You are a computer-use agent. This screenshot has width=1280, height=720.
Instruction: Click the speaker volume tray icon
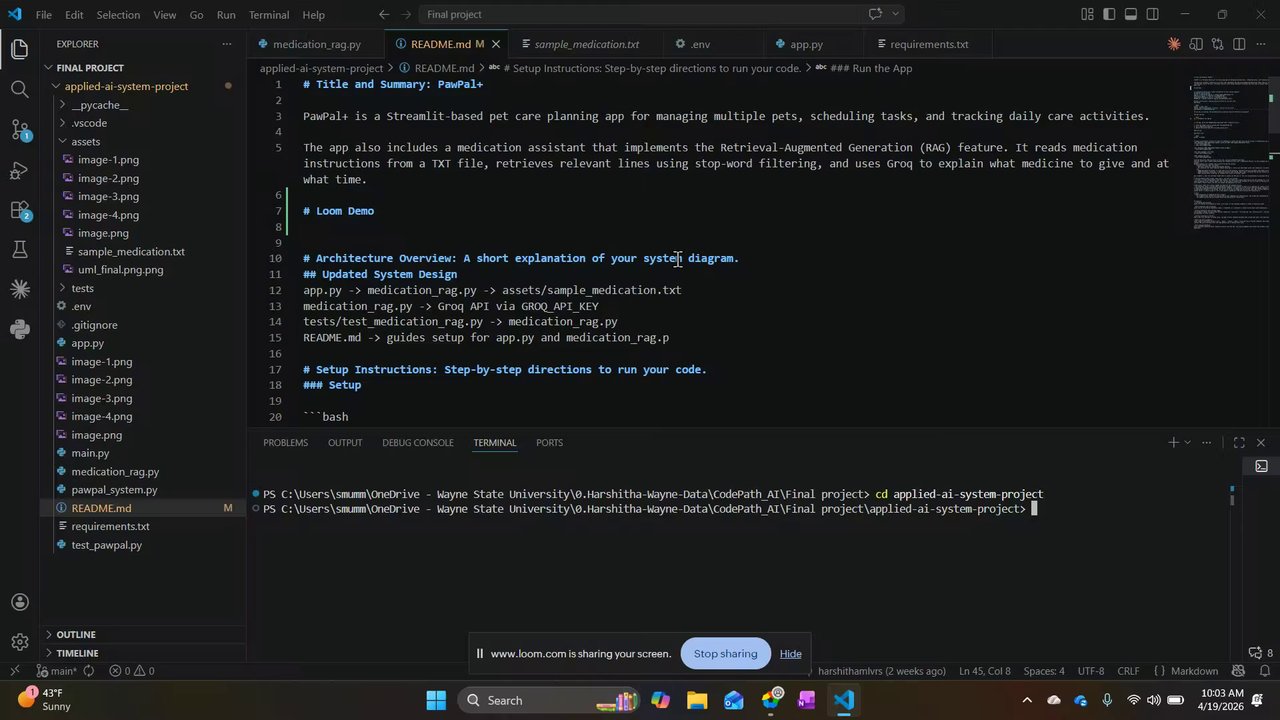tap(1153, 700)
